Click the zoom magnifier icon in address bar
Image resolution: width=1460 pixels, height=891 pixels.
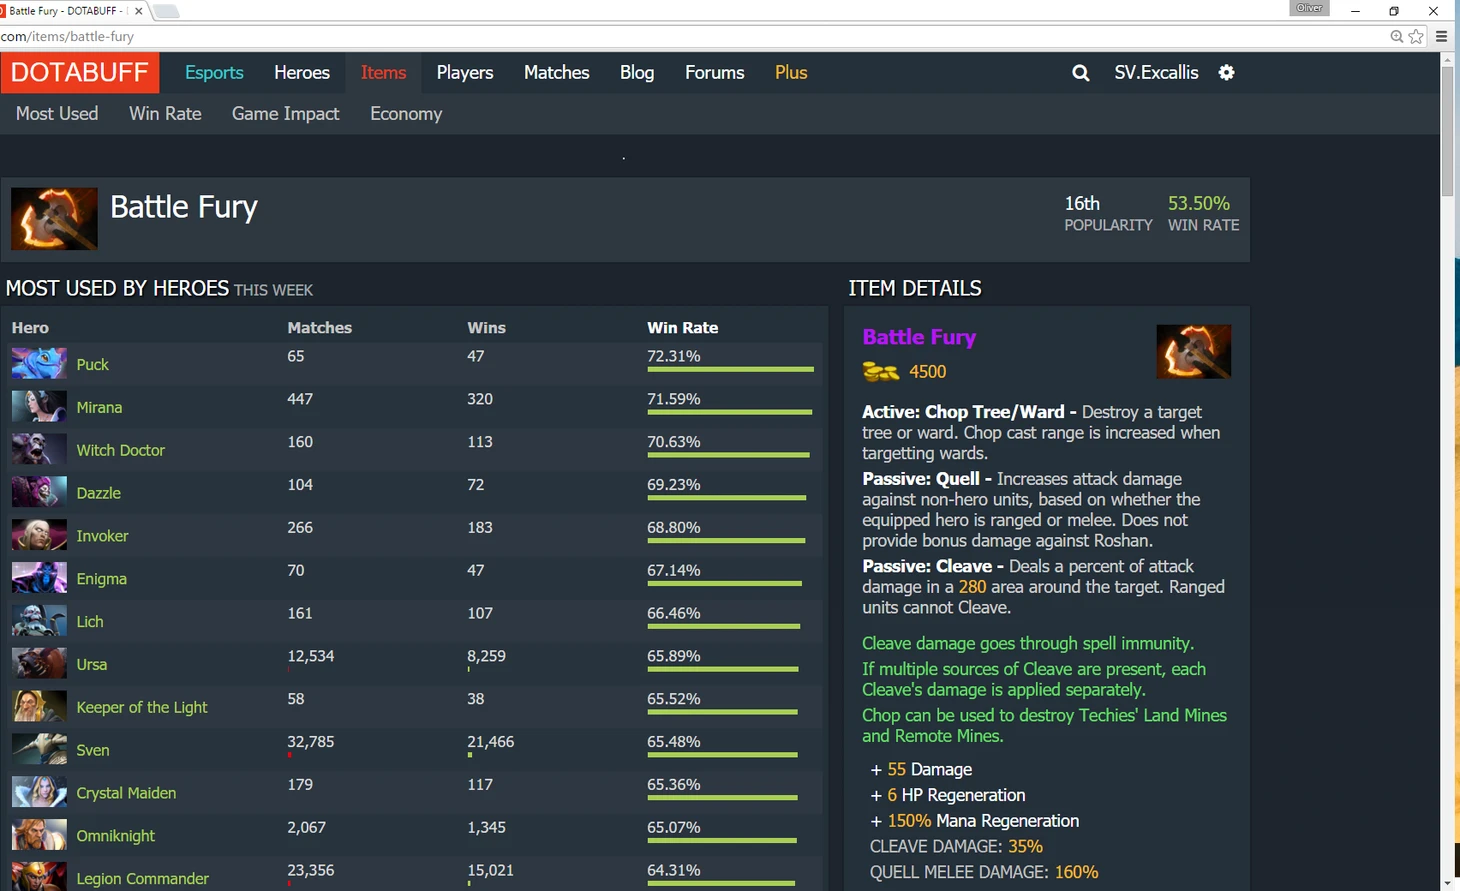pyautogui.click(x=1397, y=37)
